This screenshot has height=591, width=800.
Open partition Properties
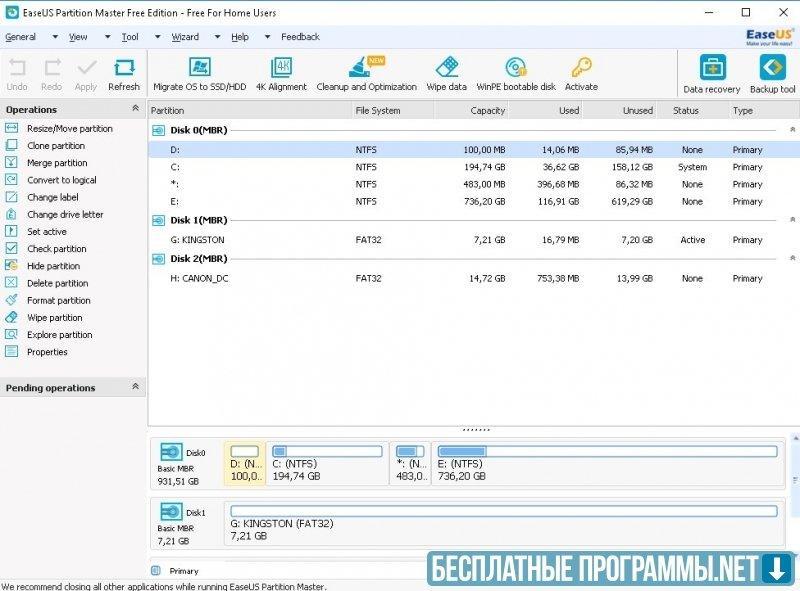click(36, 352)
